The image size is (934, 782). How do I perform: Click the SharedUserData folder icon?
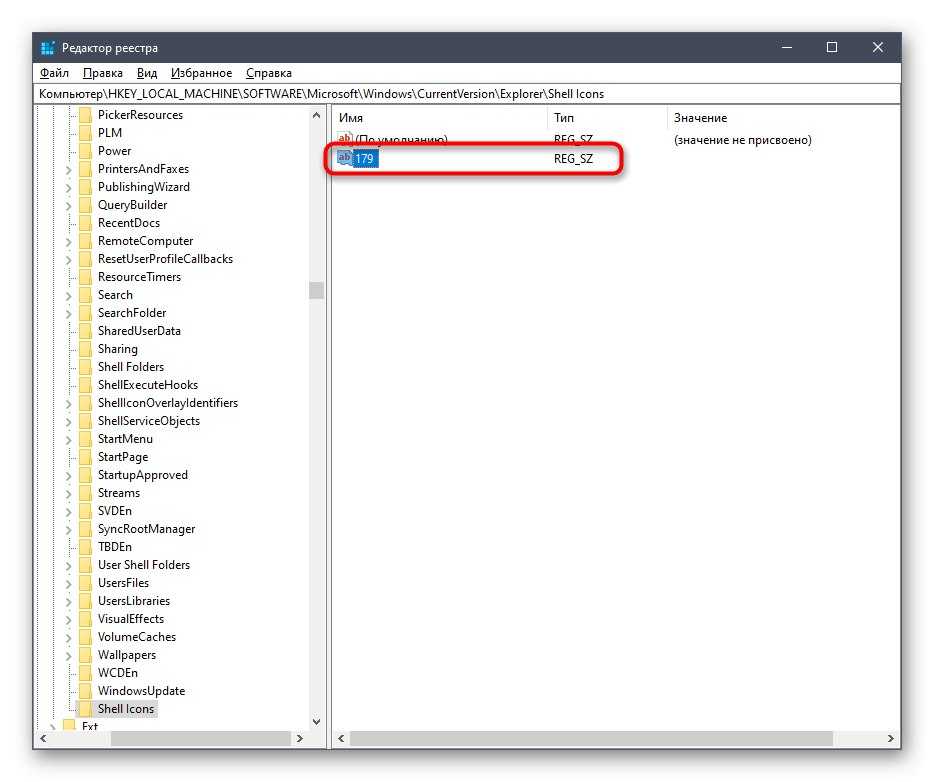coord(85,331)
